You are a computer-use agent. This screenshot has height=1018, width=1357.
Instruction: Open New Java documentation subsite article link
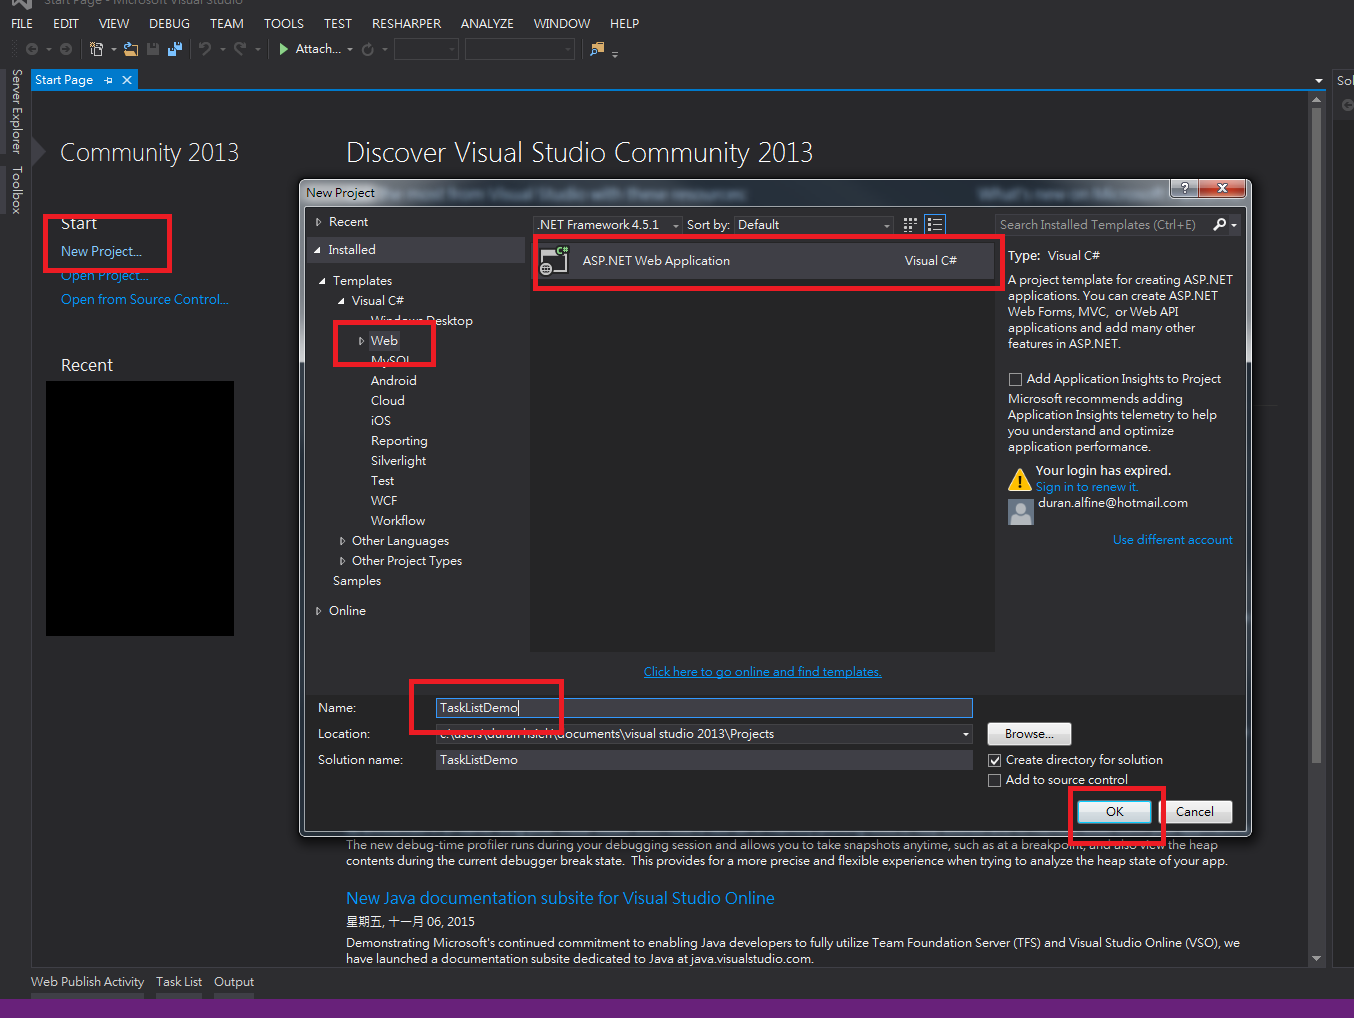(560, 898)
